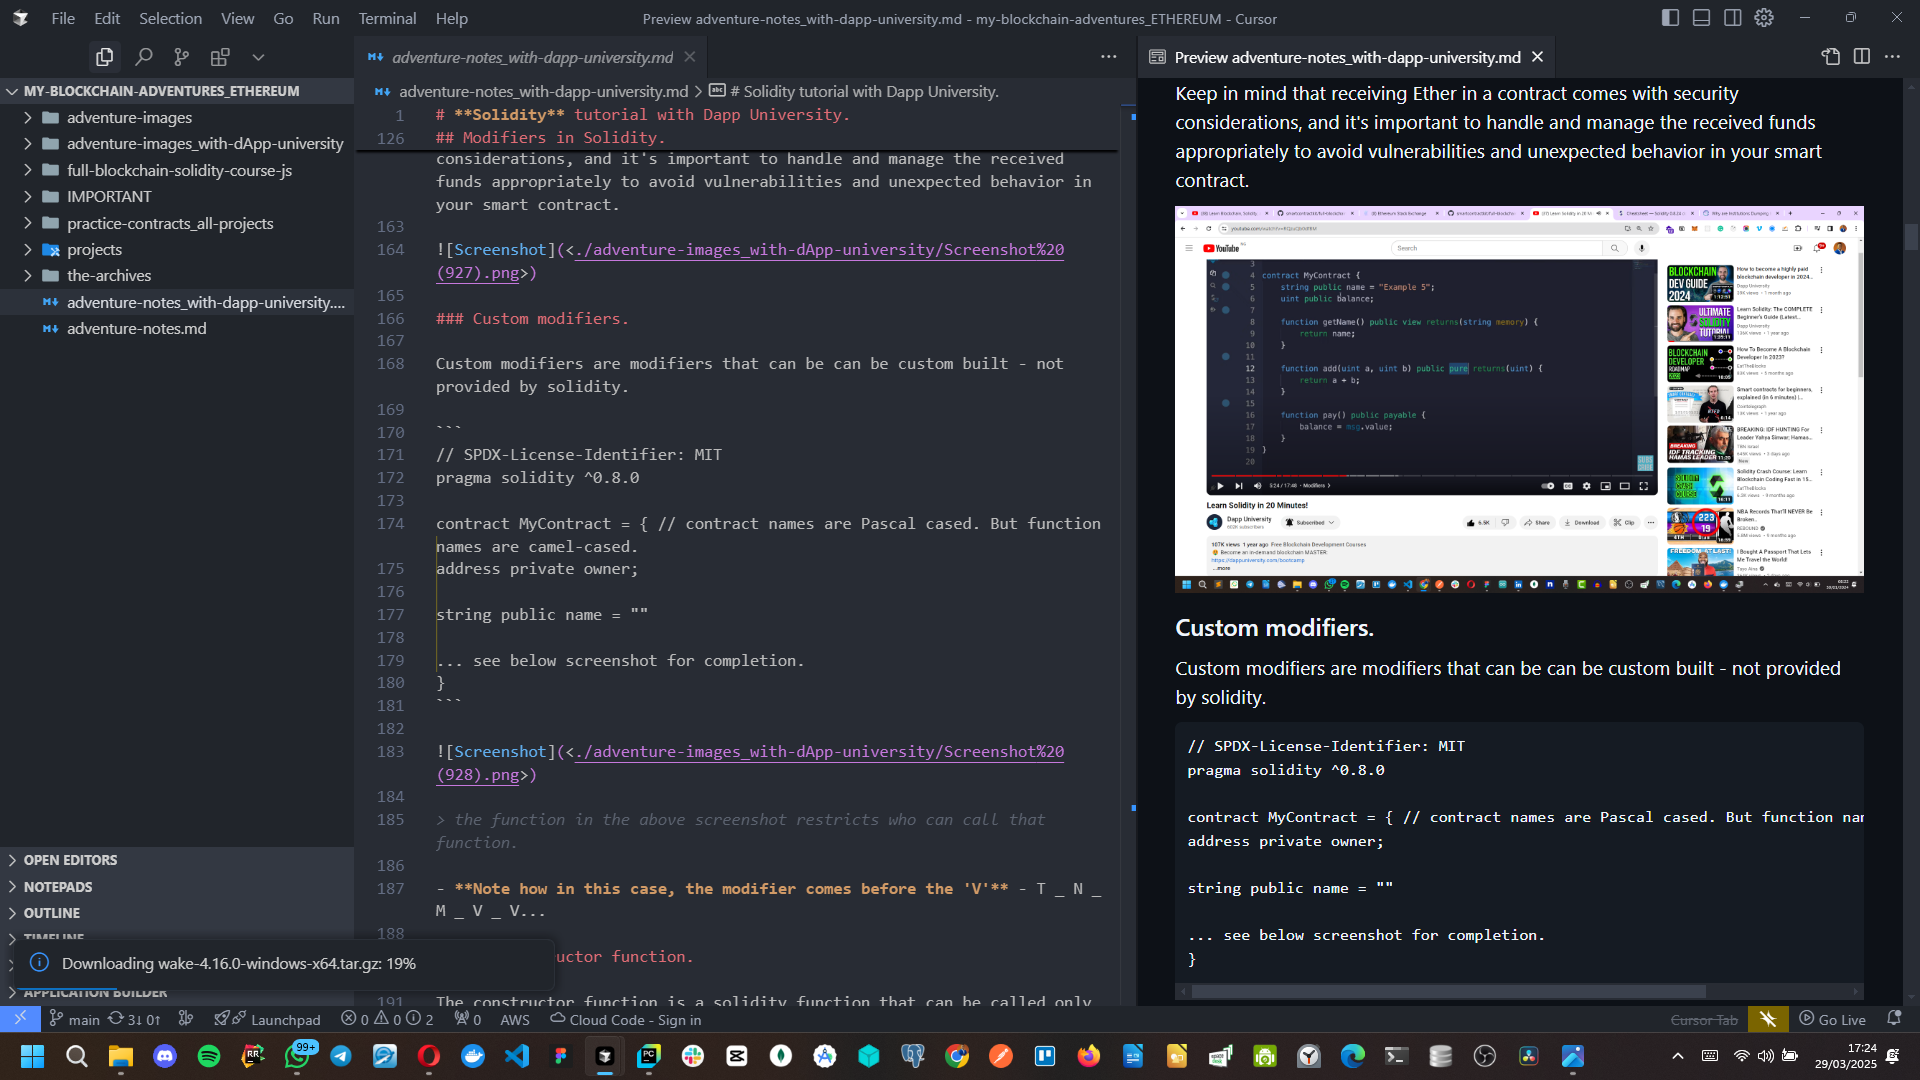1920x1080 pixels.
Task: Expand the OUTLINE section
Action: 177,913
